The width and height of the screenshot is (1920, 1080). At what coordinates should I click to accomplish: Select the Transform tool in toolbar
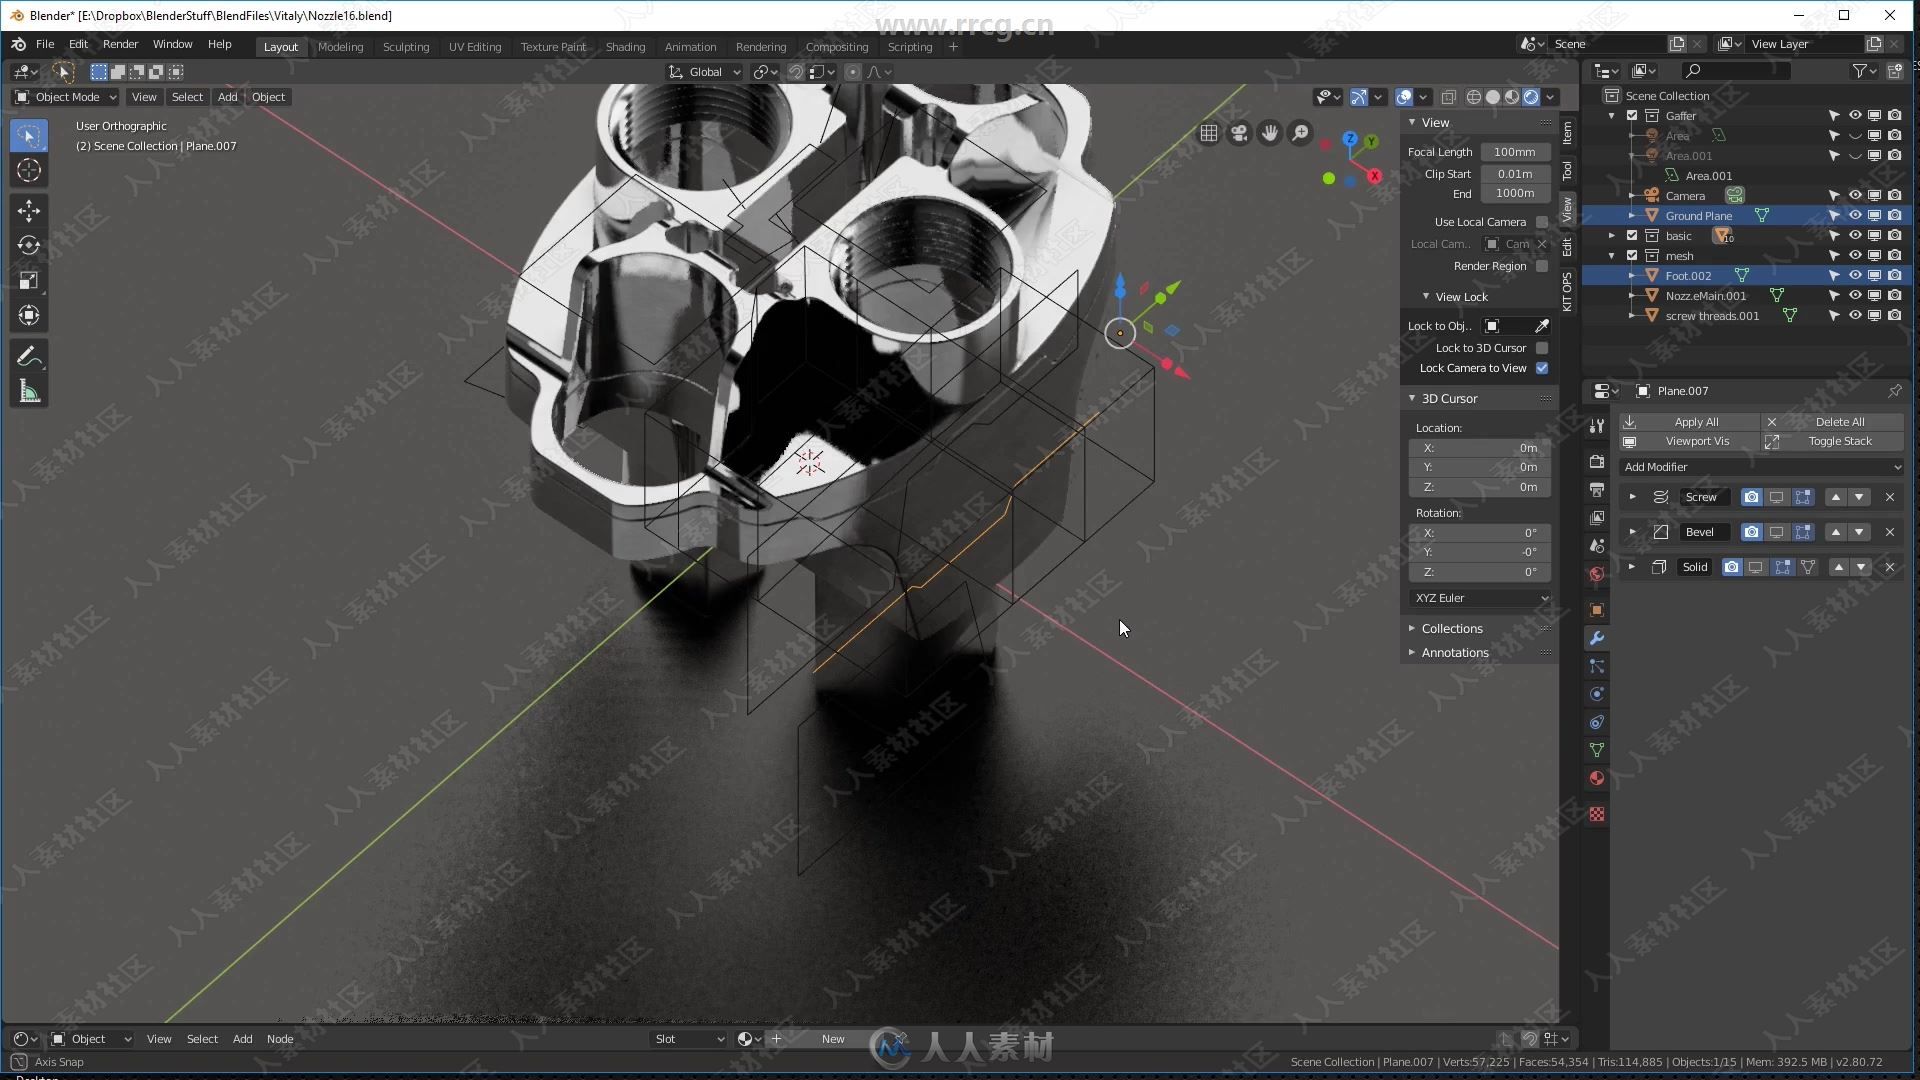click(29, 314)
